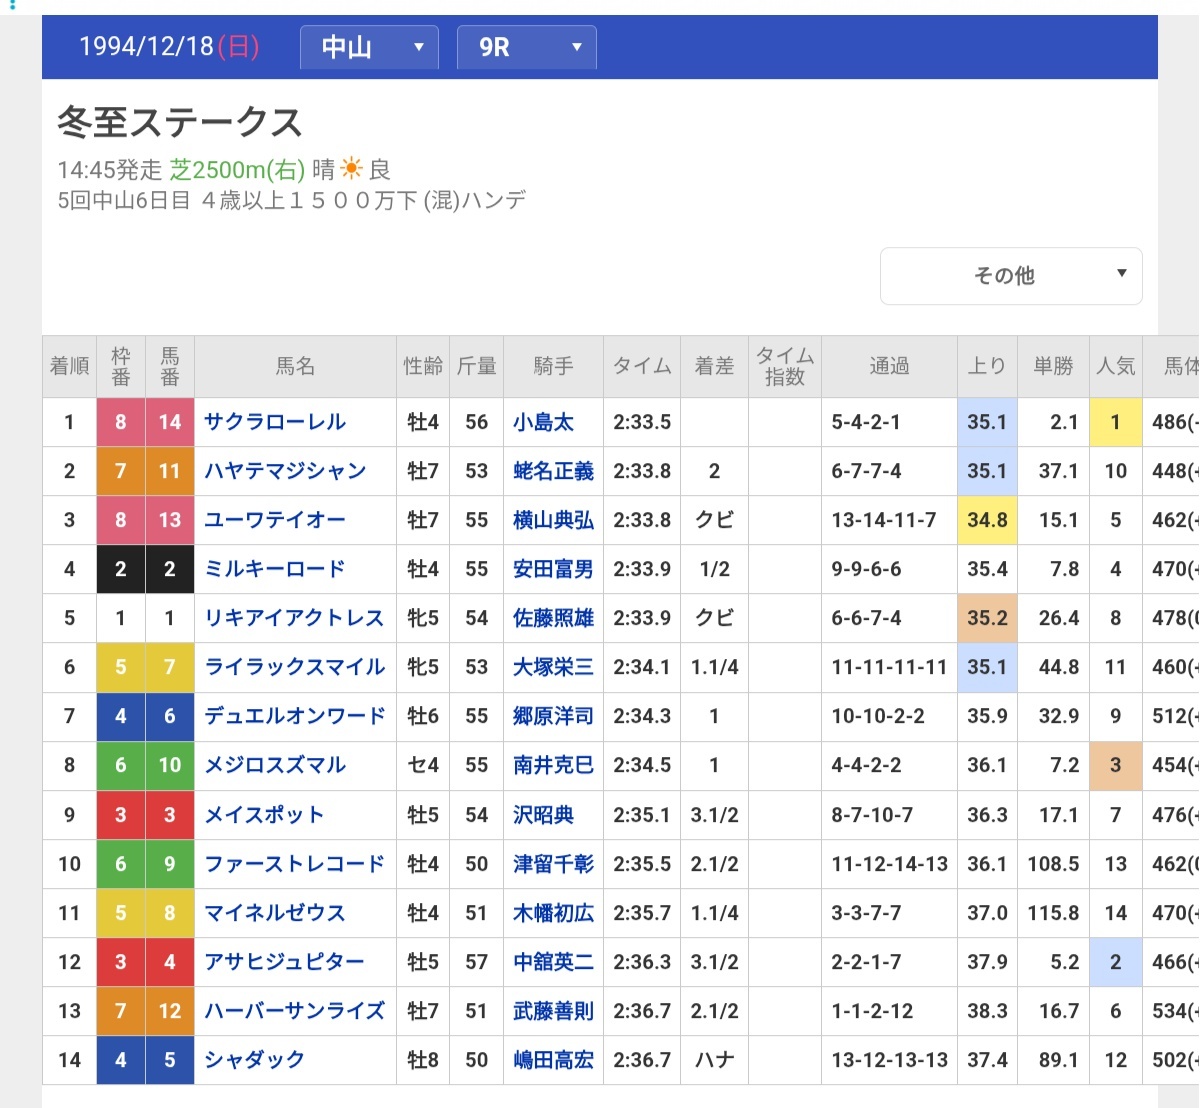Open the 中山 venue dropdown
The image size is (1200, 1108).
click(369, 46)
